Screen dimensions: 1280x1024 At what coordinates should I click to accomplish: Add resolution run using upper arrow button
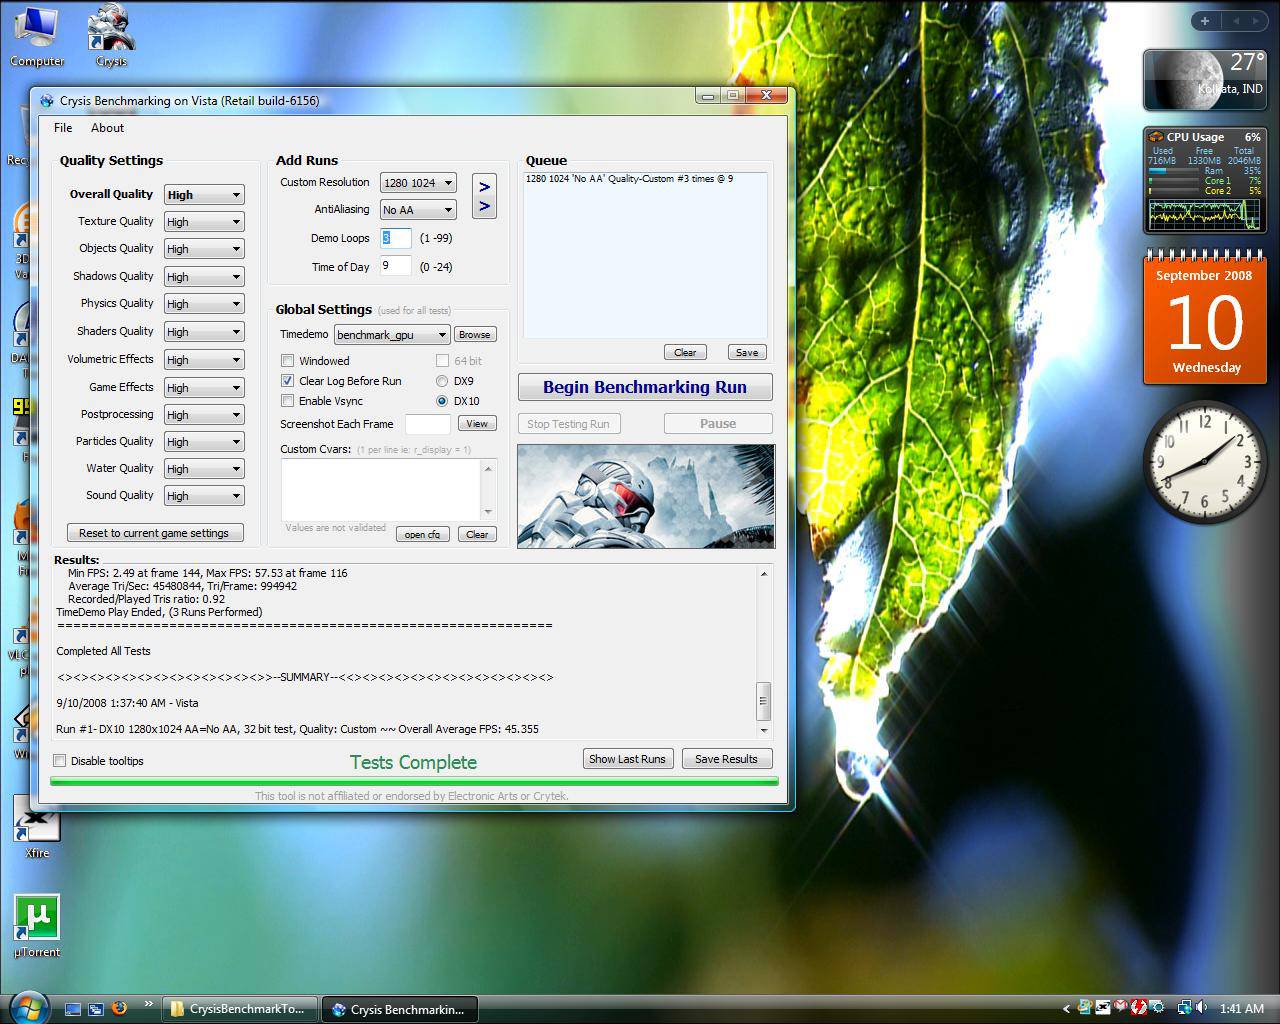[484, 186]
